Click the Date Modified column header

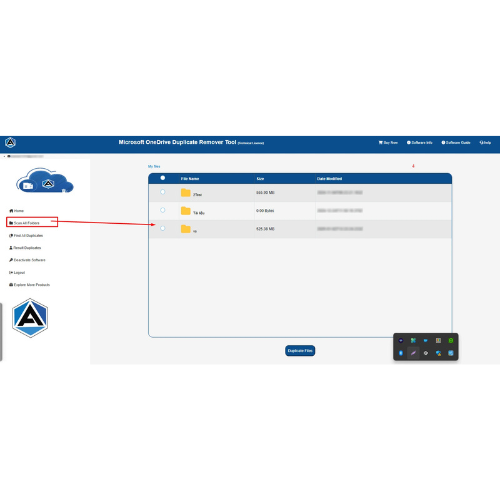(329, 179)
